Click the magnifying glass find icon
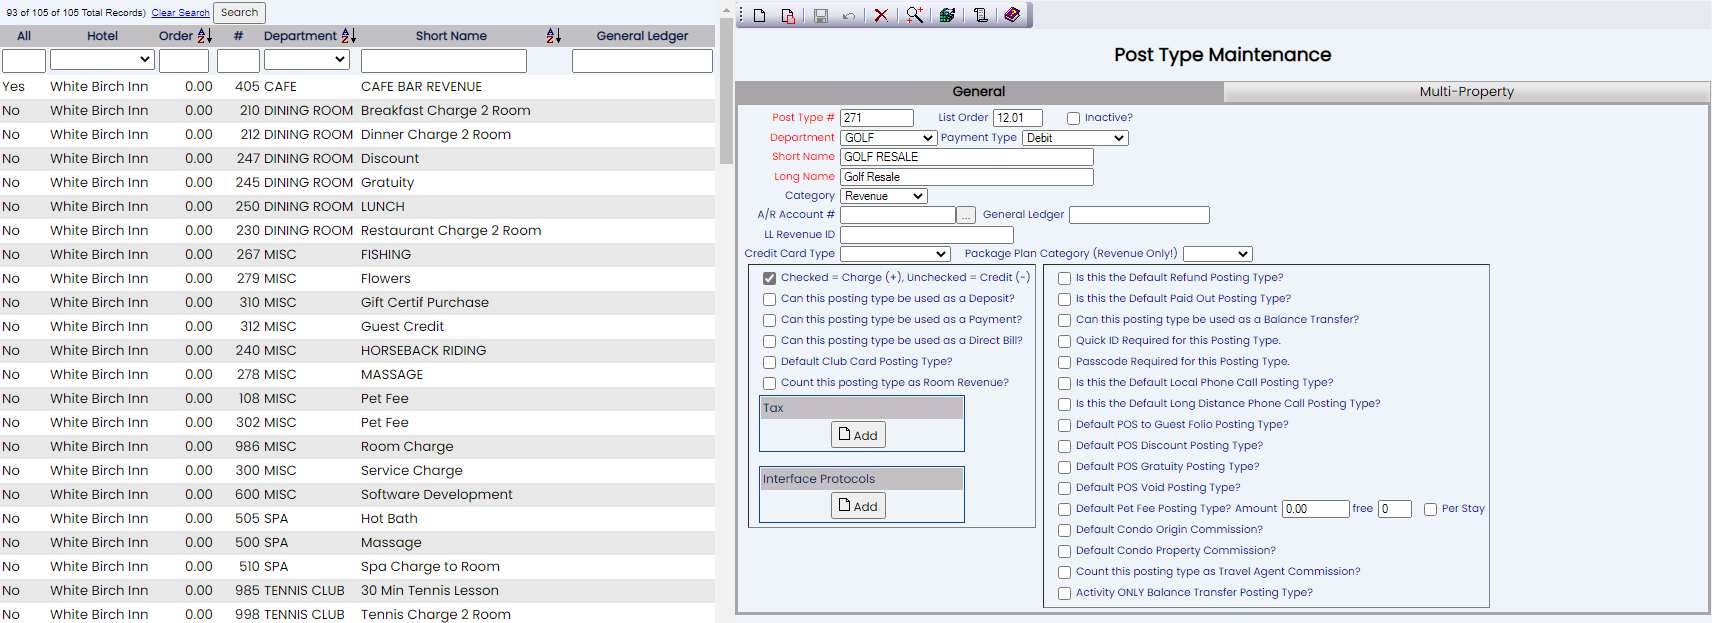 pos(914,15)
